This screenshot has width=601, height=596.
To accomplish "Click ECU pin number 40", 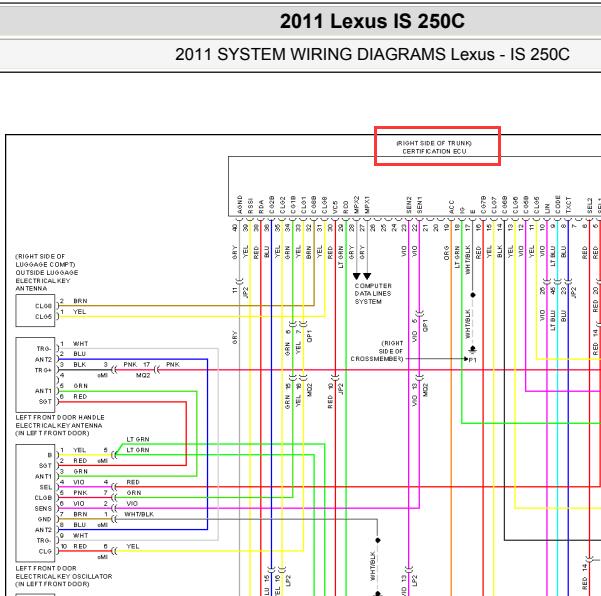I will click(x=235, y=228).
